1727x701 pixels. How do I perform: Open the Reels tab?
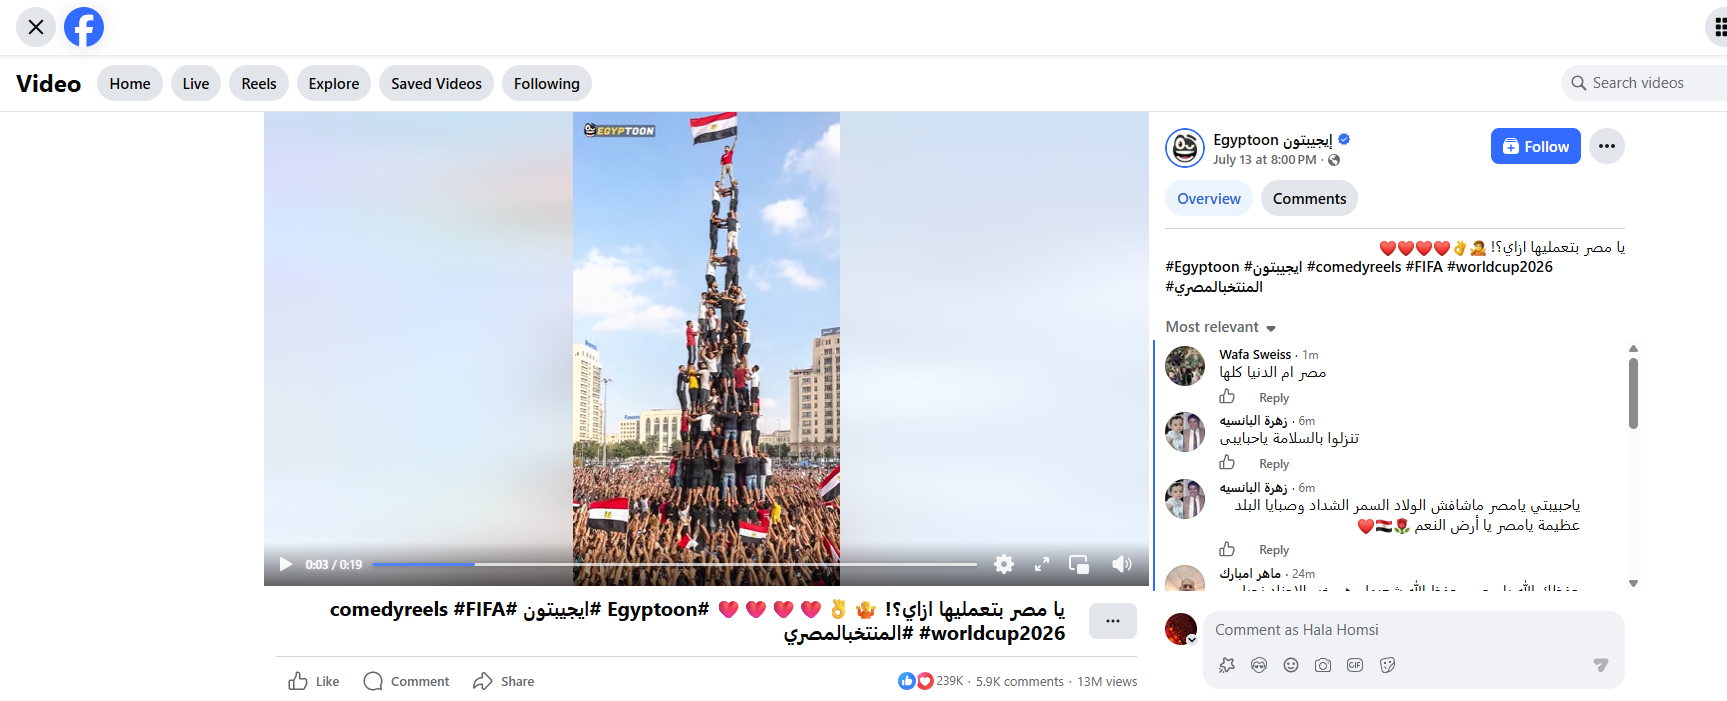pos(259,84)
